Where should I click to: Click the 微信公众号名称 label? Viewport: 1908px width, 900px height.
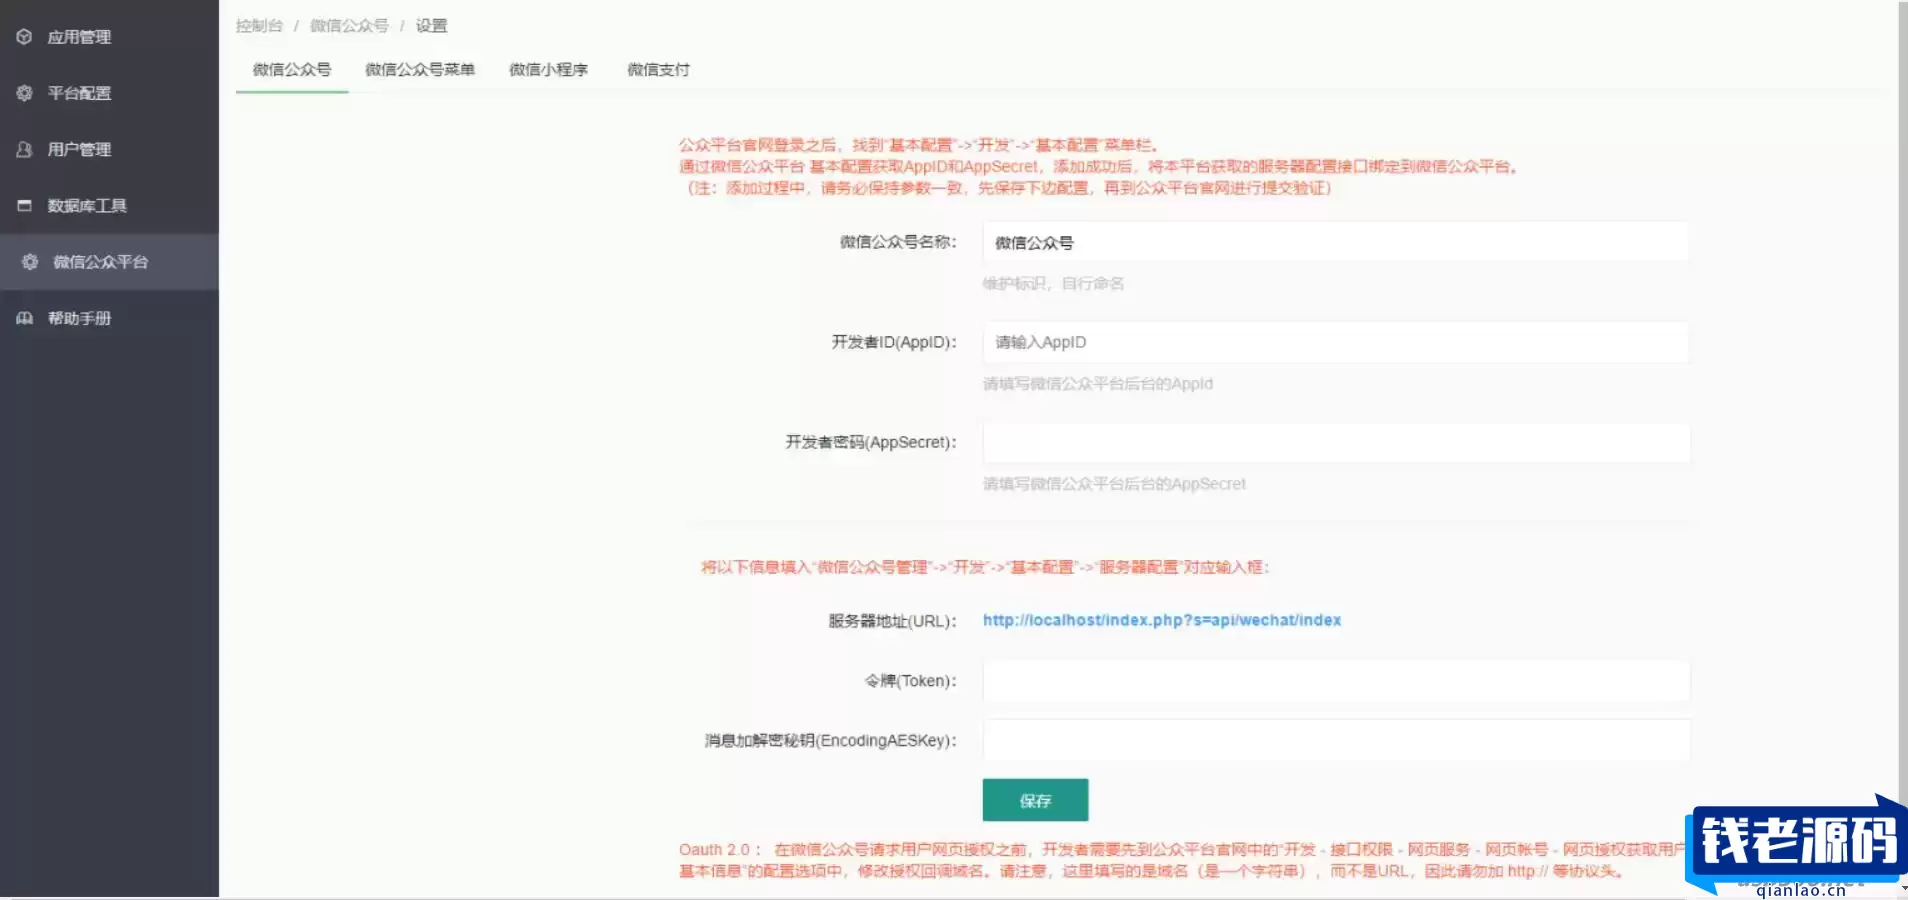(898, 242)
